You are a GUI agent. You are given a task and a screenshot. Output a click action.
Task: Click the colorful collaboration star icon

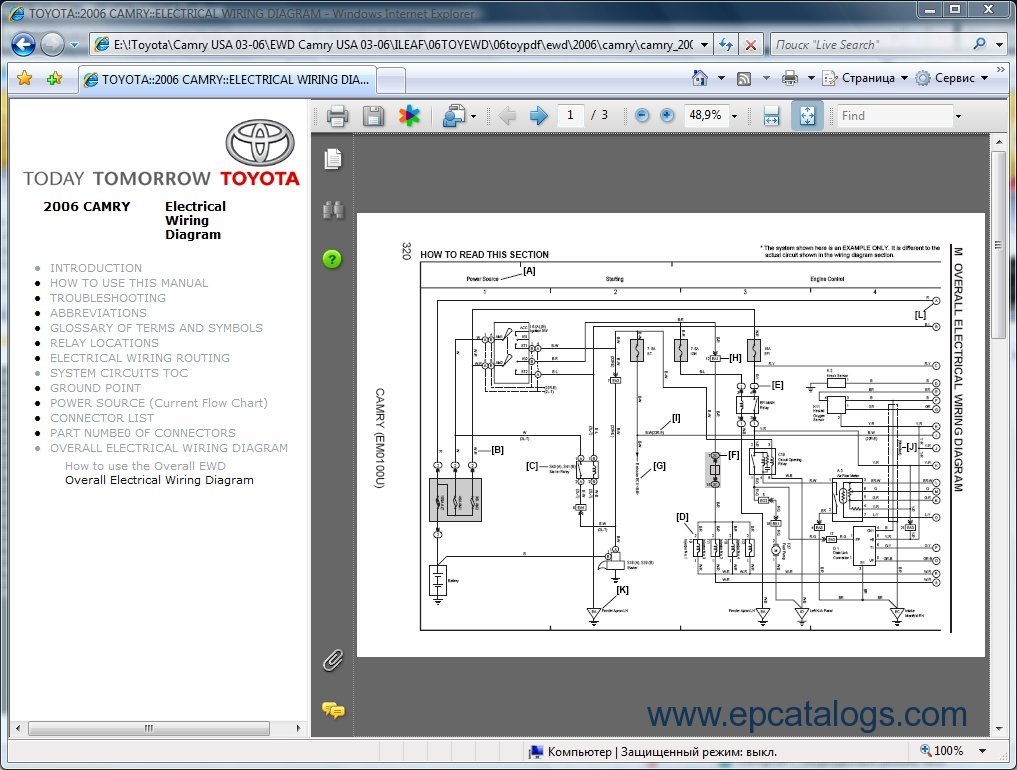pyautogui.click(x=409, y=116)
